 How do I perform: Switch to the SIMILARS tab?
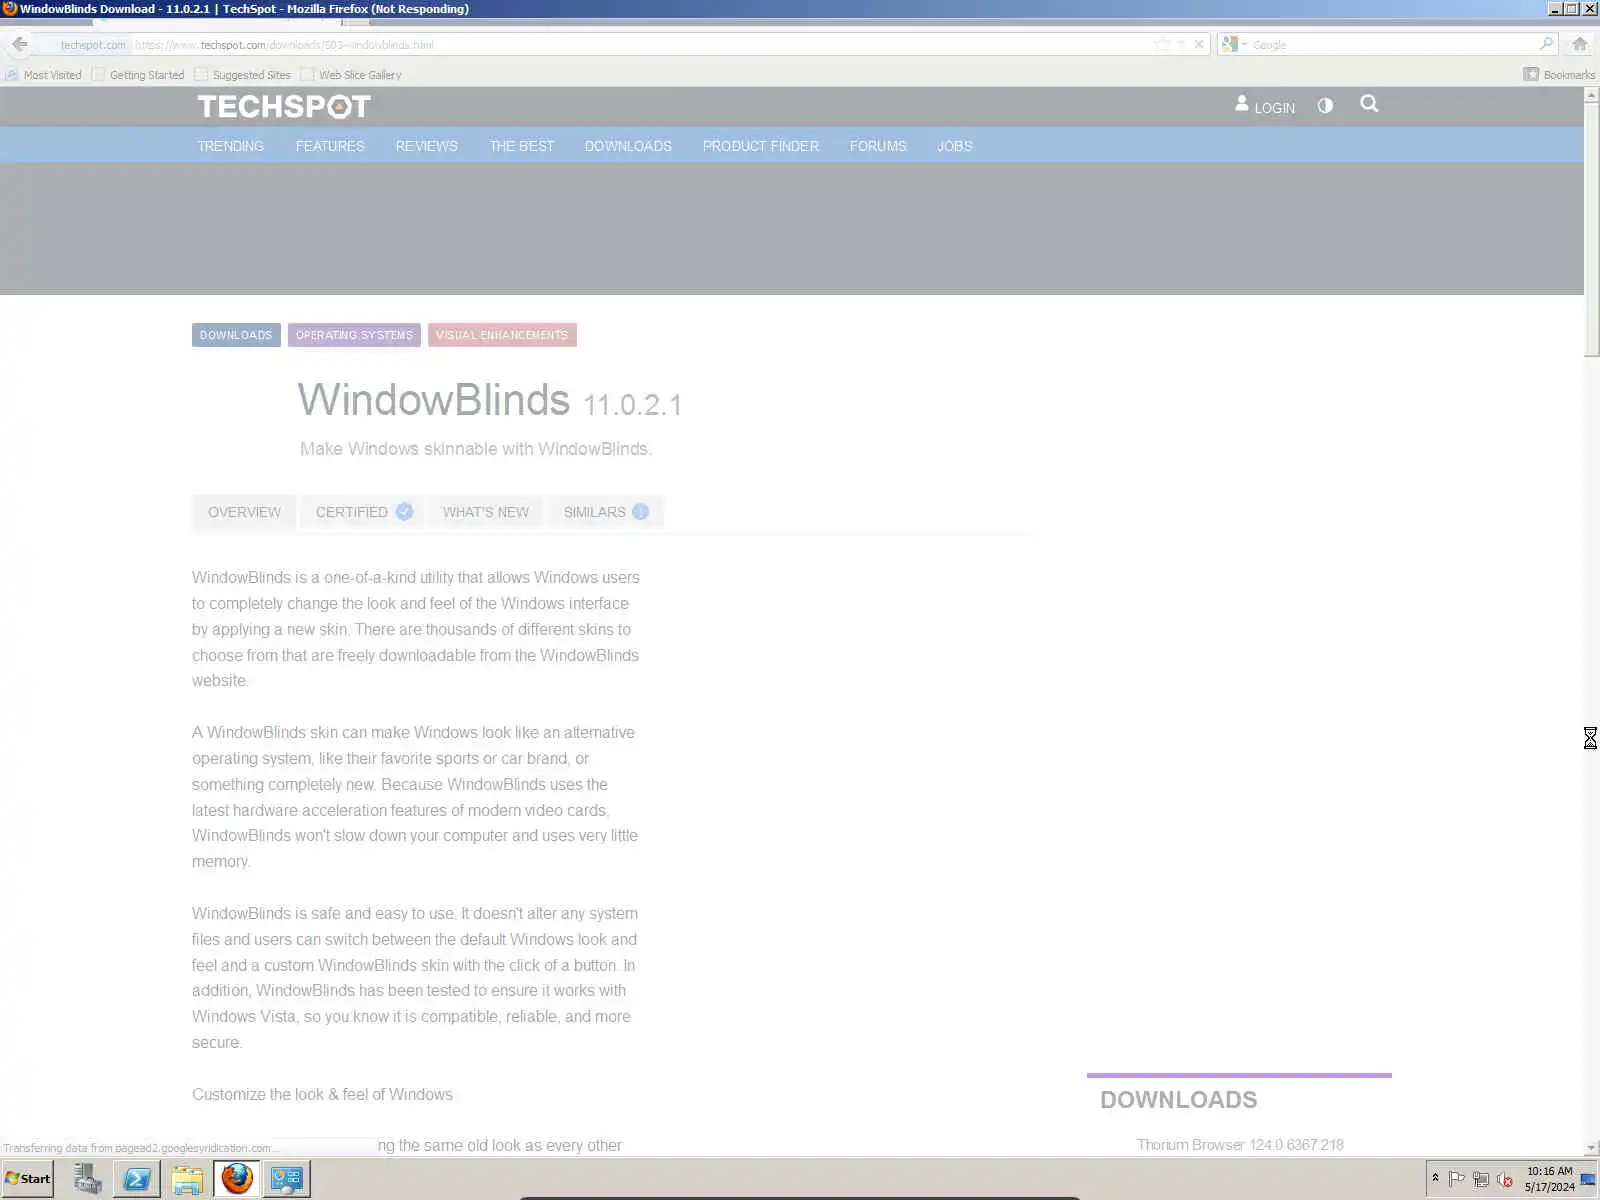point(606,512)
